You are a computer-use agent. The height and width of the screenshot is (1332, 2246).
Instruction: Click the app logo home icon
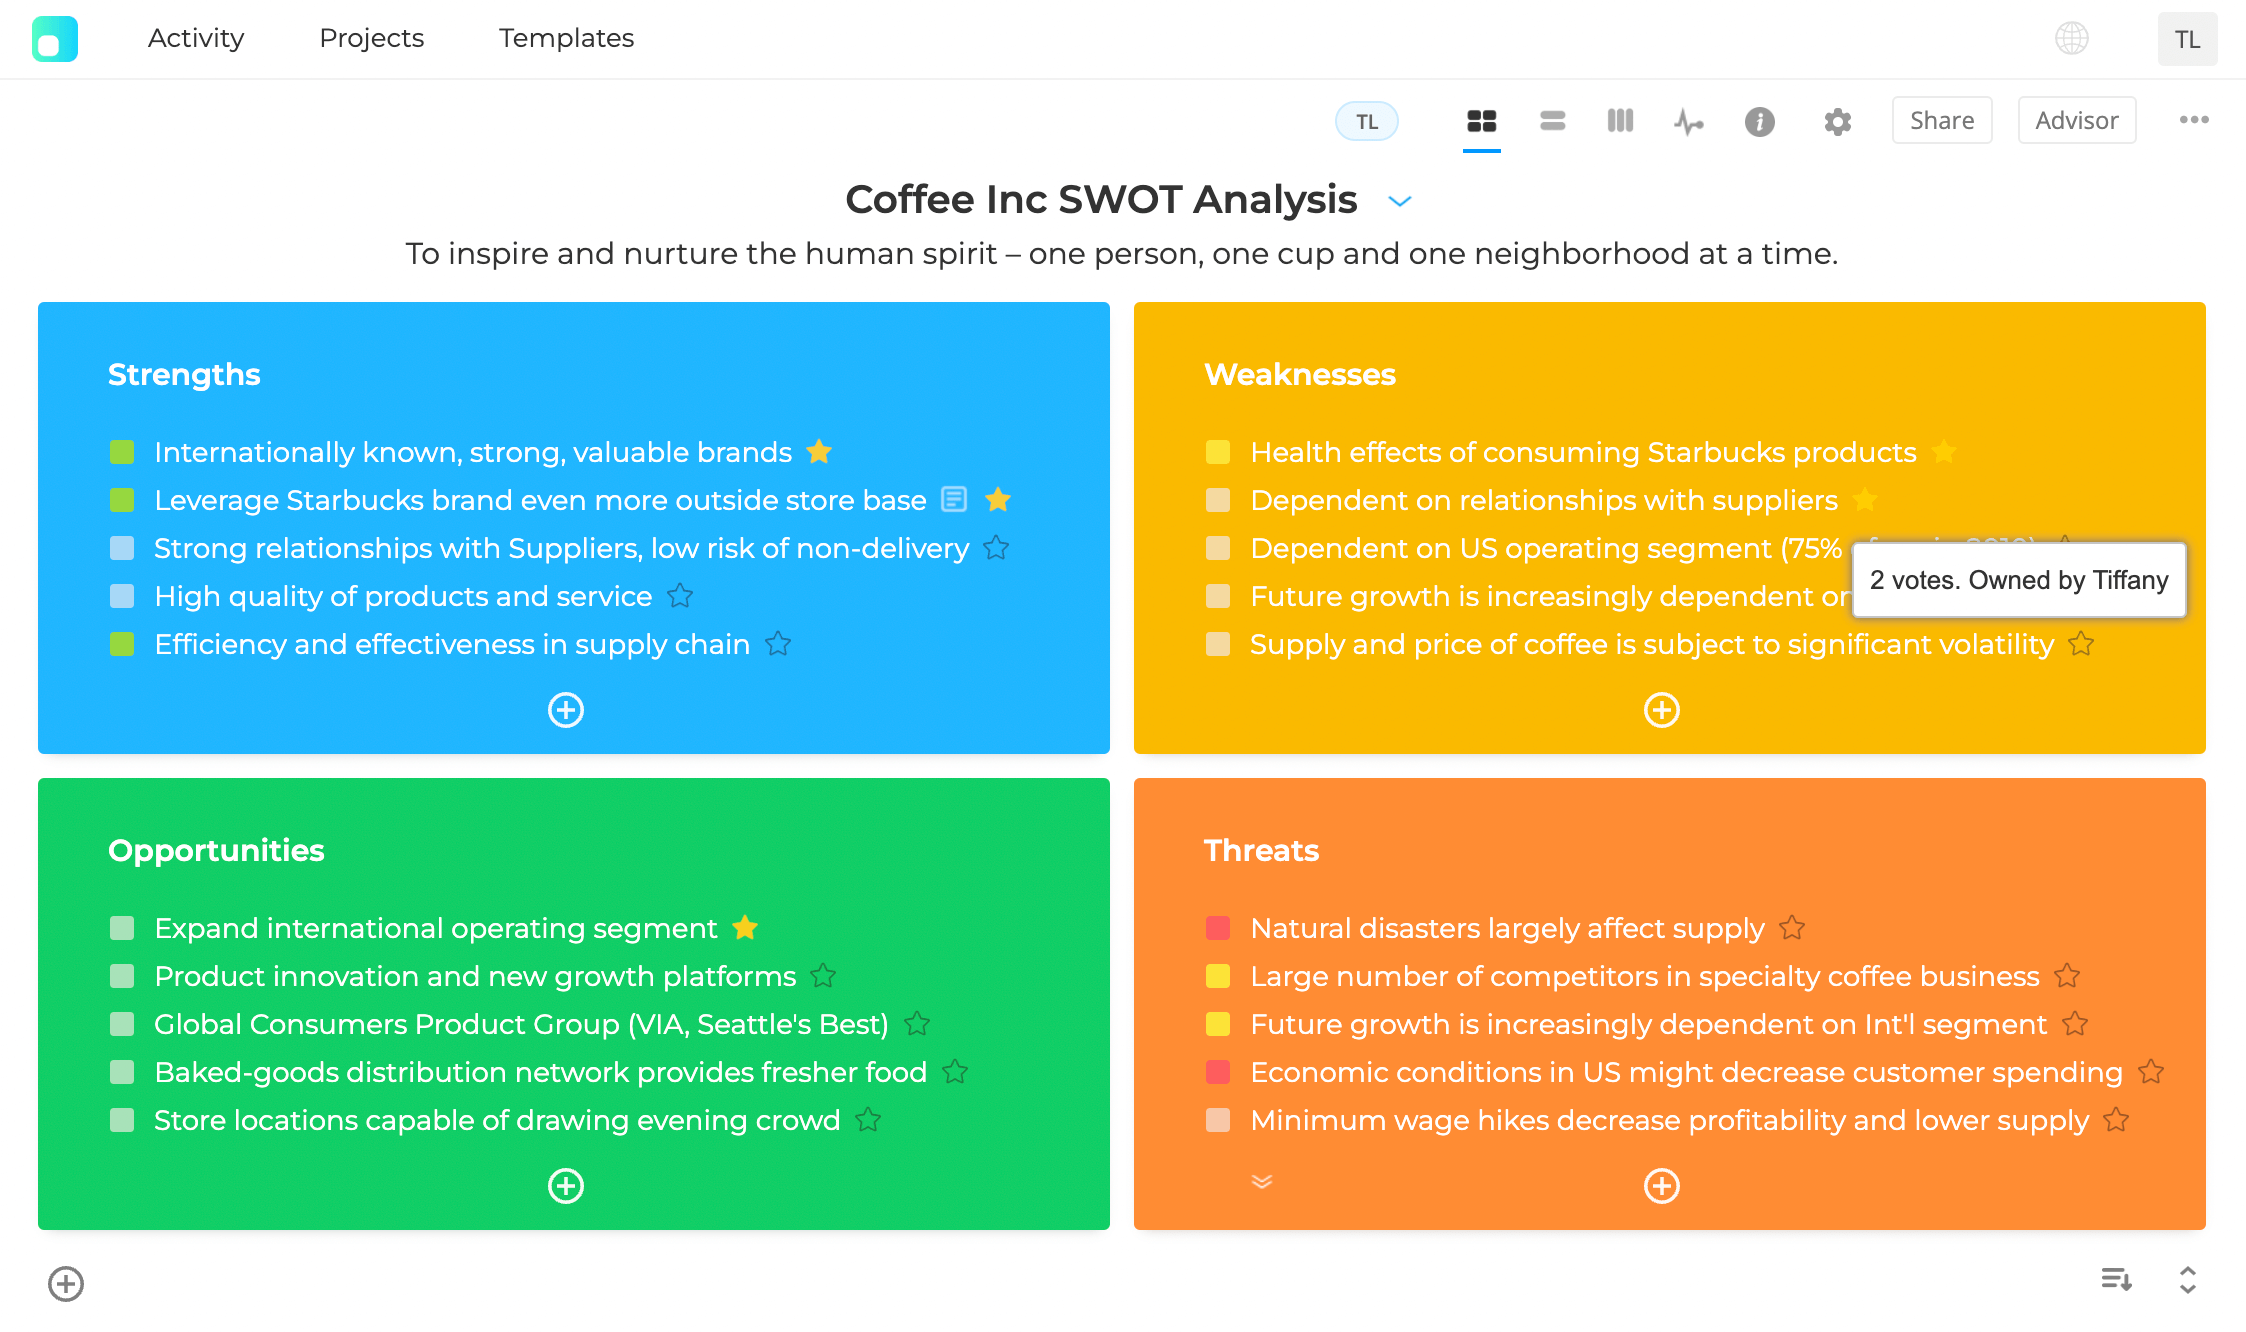pos(54,39)
